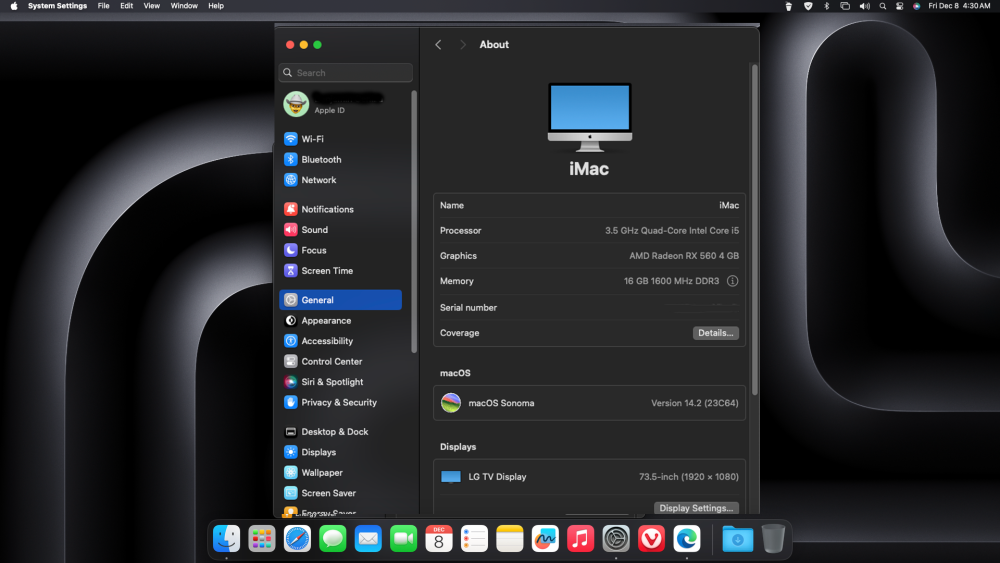
Task: Select General in the sidebar
Action: (341, 300)
